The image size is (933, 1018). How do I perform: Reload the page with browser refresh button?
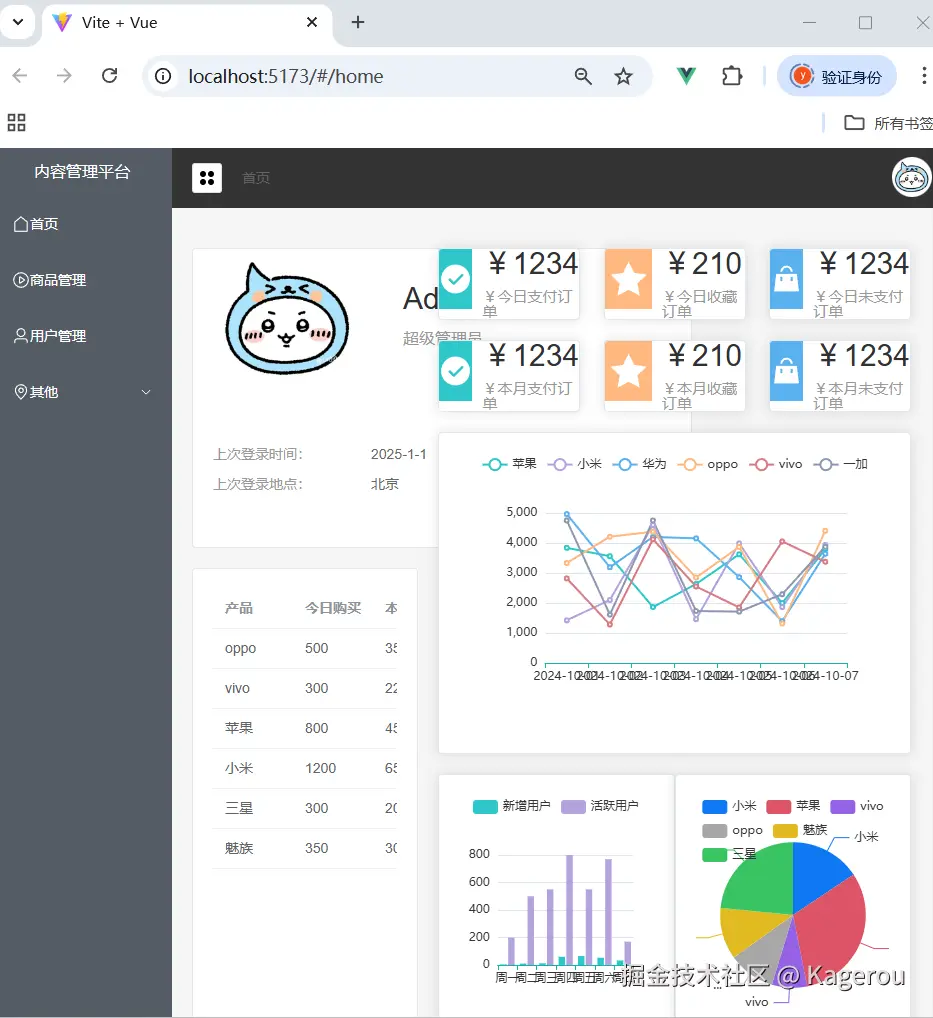(x=110, y=76)
